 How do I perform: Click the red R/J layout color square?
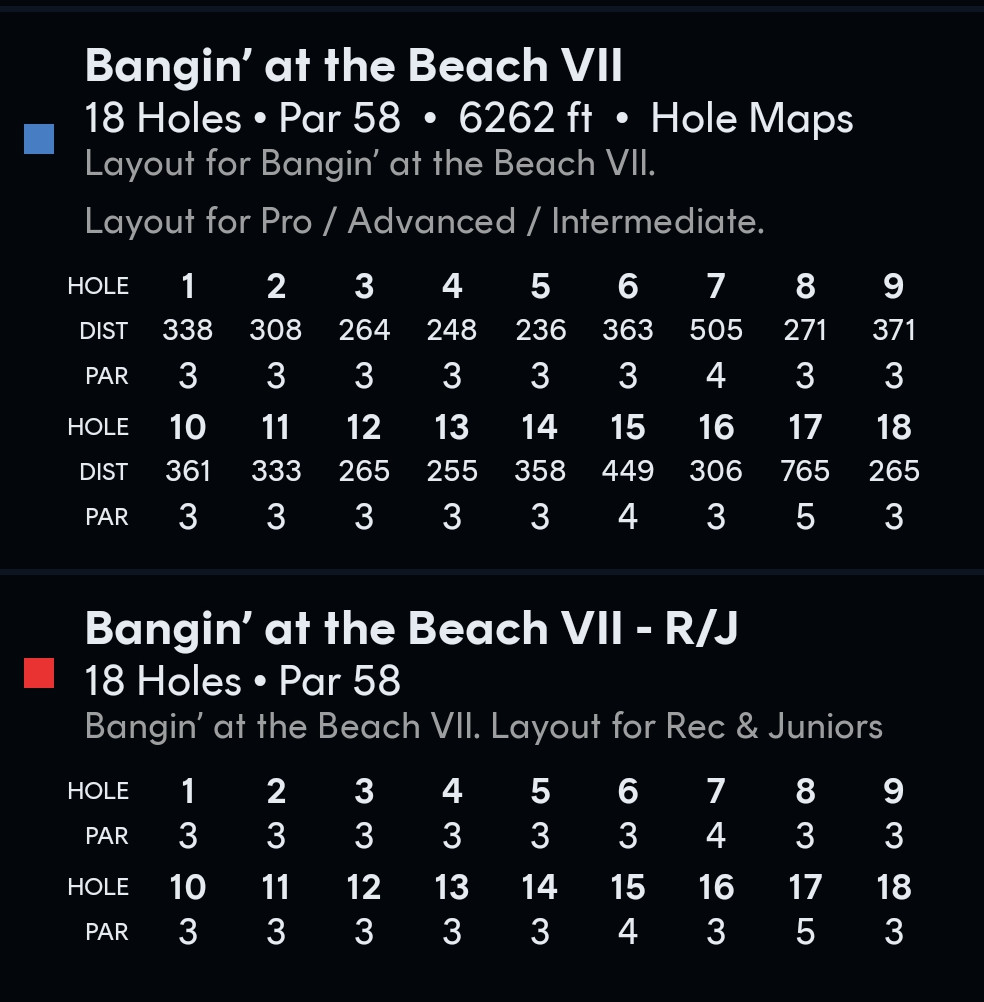coord(39,673)
